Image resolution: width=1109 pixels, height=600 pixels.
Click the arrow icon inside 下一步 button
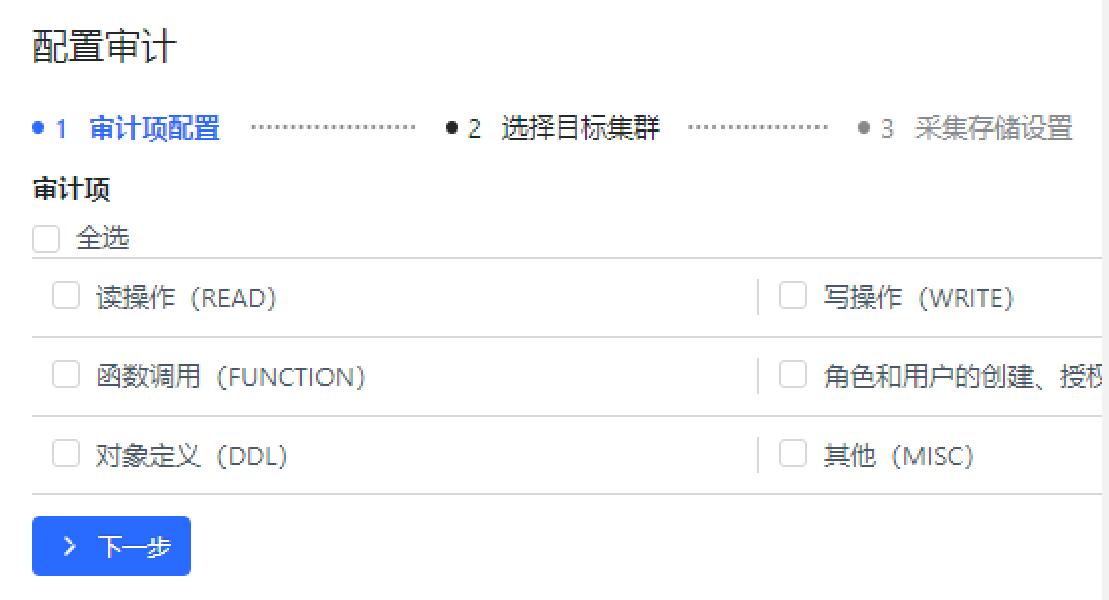(69, 546)
